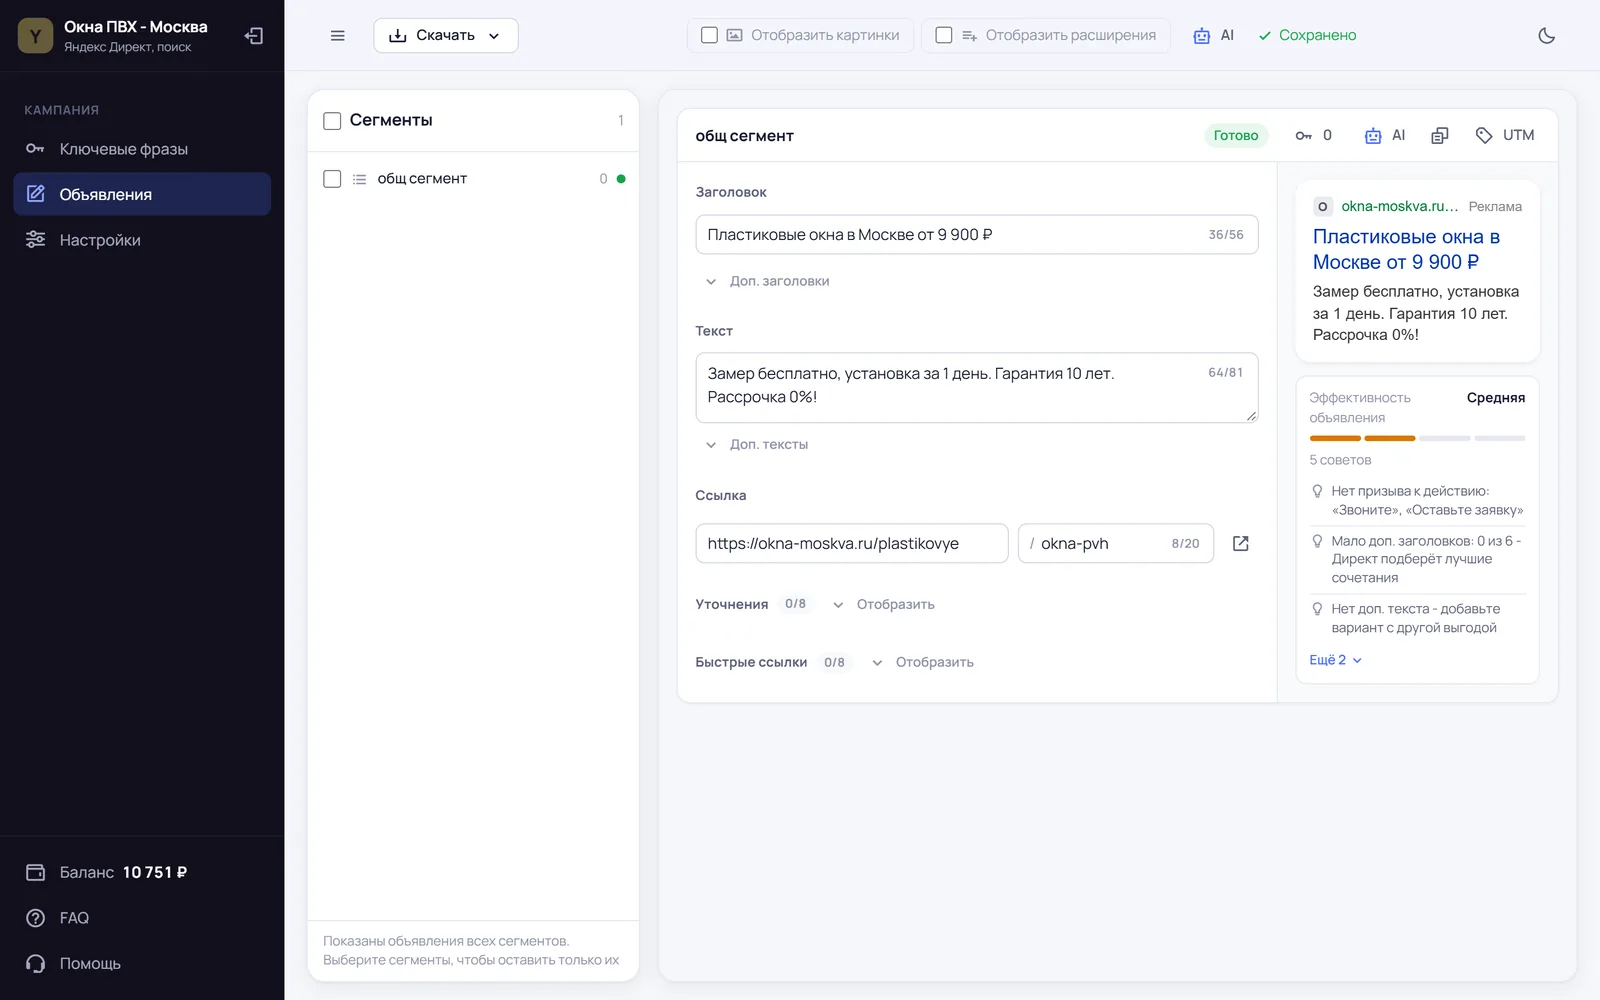The width and height of the screenshot is (1600, 1000).
Task: Click the Средняя effectiveness label
Action: (x=1495, y=398)
